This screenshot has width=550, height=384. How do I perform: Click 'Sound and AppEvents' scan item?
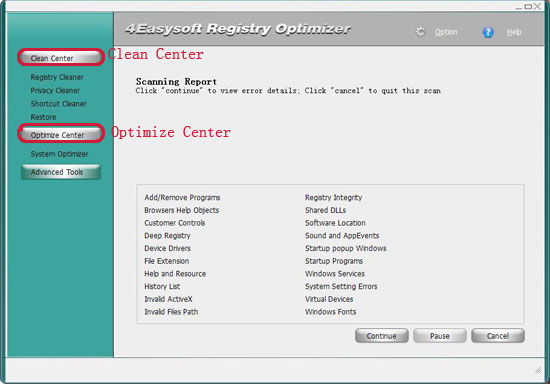pos(342,236)
